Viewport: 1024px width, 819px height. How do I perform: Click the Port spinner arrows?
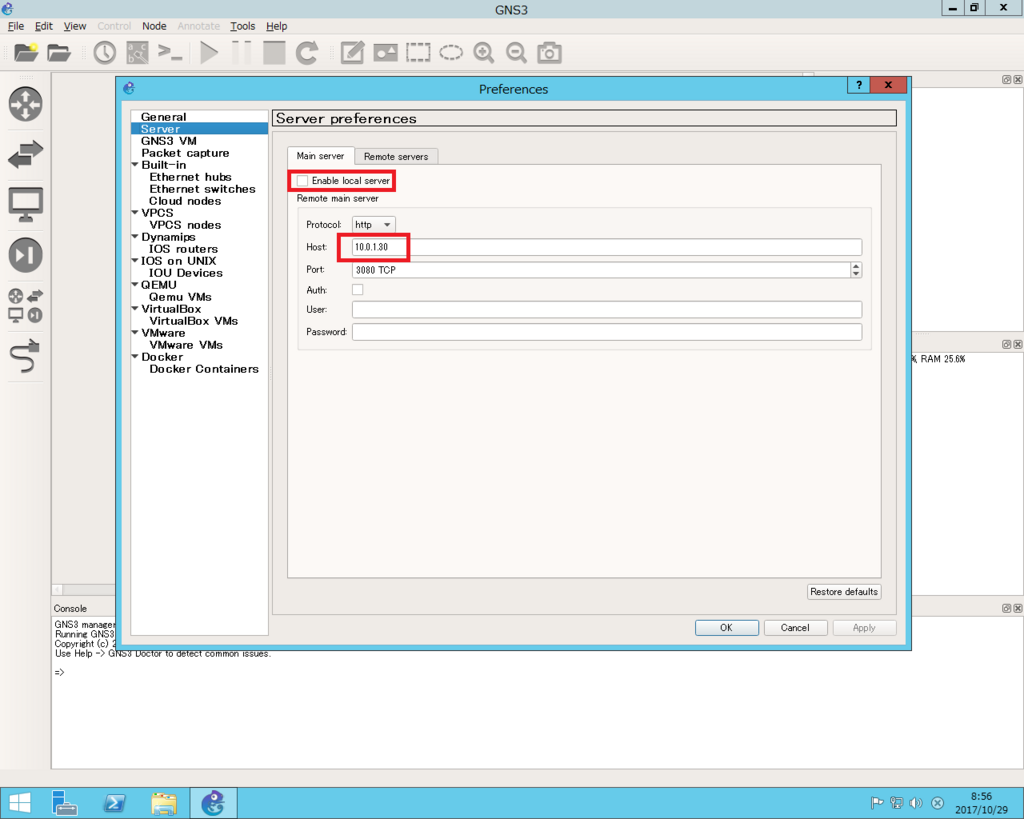(856, 270)
